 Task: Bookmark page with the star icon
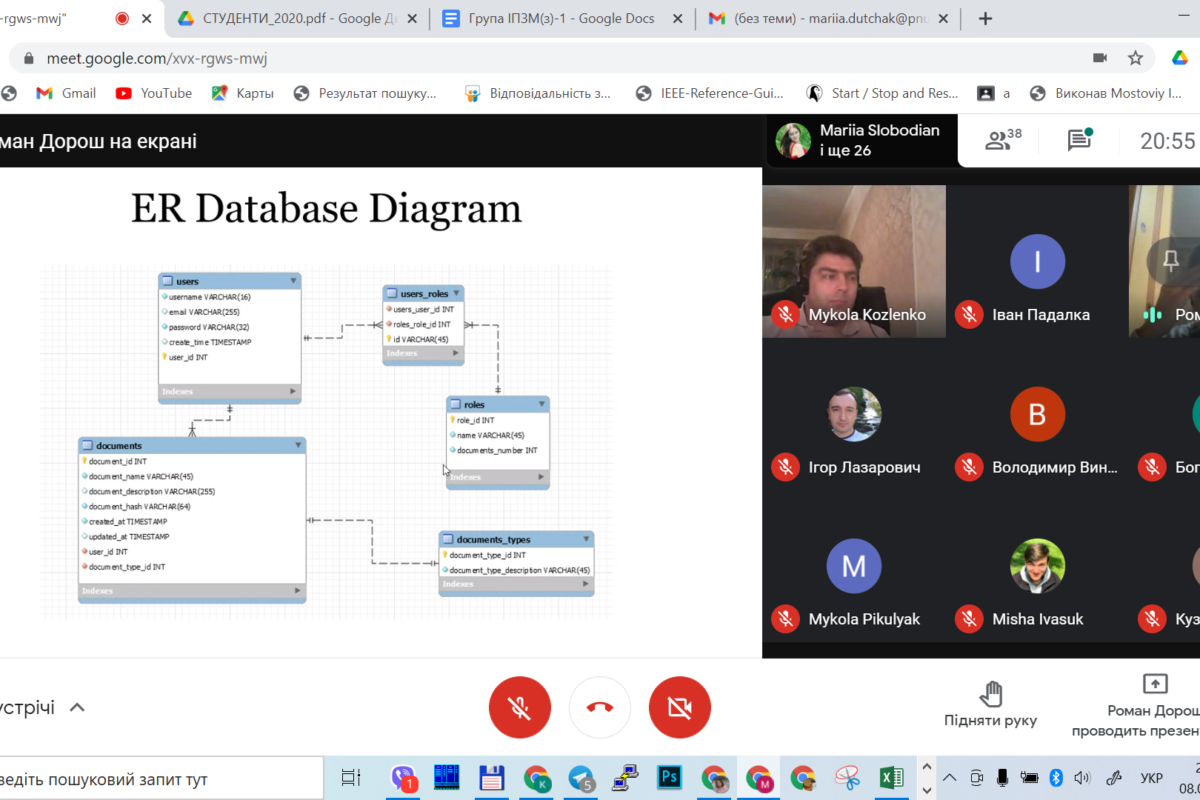tap(1135, 58)
